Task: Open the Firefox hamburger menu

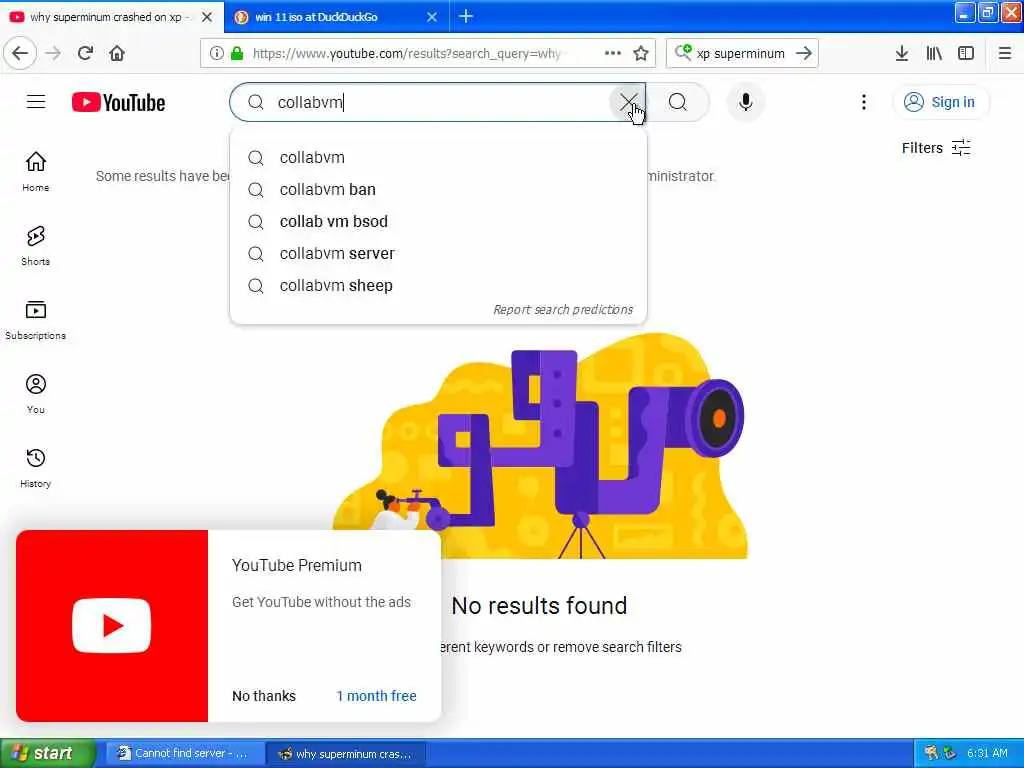Action: click(1004, 53)
